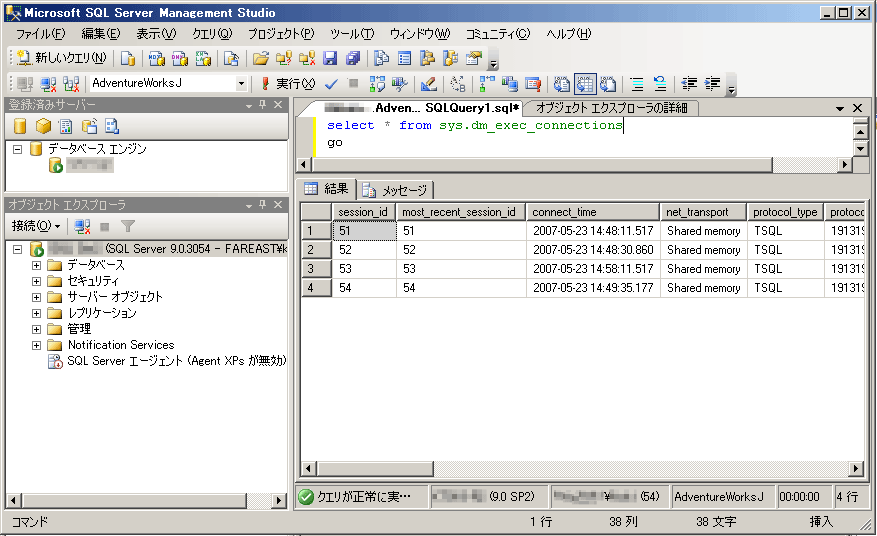877x536 pixels.
Task: Click the Summary list icon in toolbar
Action: pos(404,58)
